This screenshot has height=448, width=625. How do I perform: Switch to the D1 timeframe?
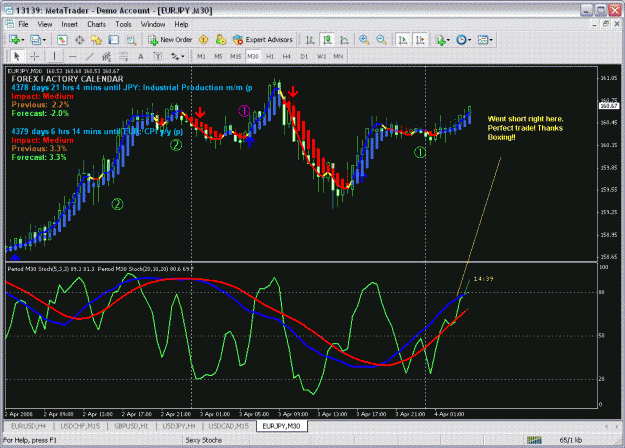tap(304, 57)
